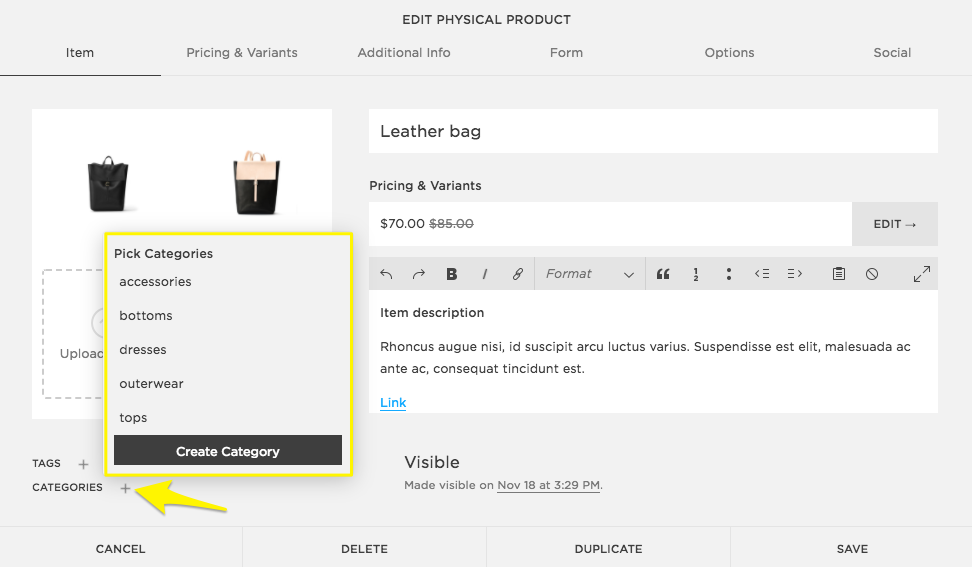Click the plus icon next to Tags
Image resolution: width=972 pixels, height=567 pixels.
tap(84, 464)
